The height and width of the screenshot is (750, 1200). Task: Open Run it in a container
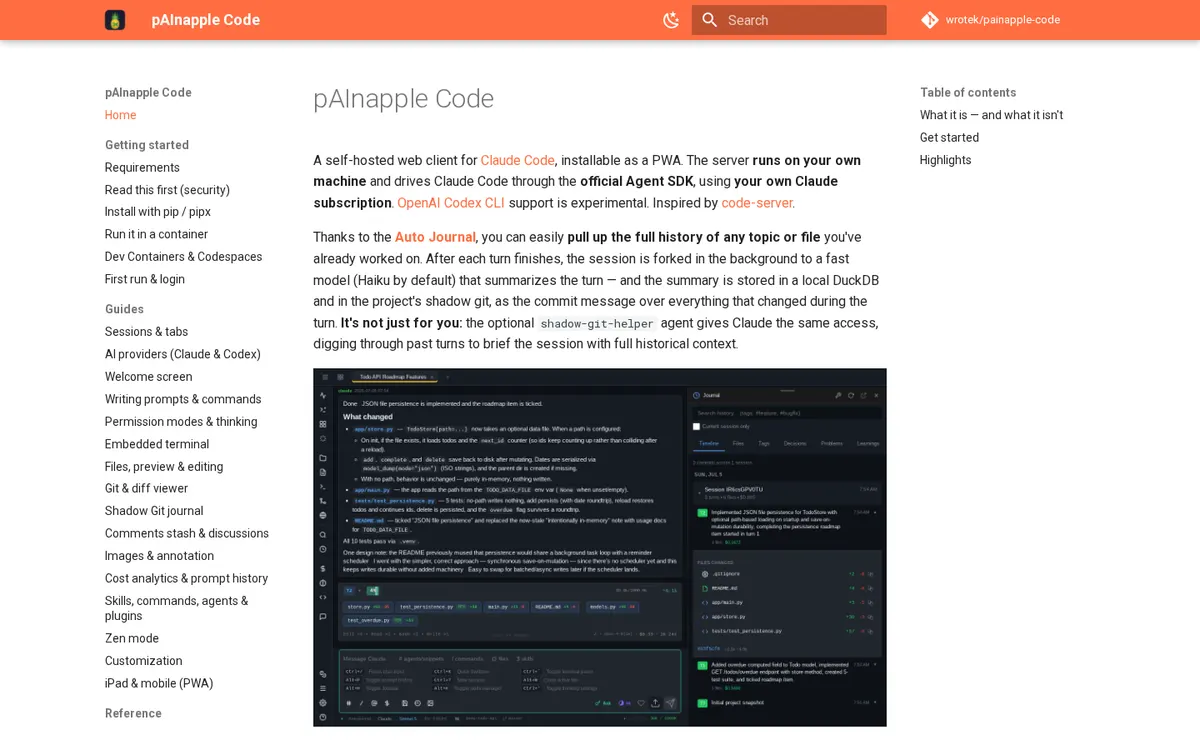coord(156,234)
